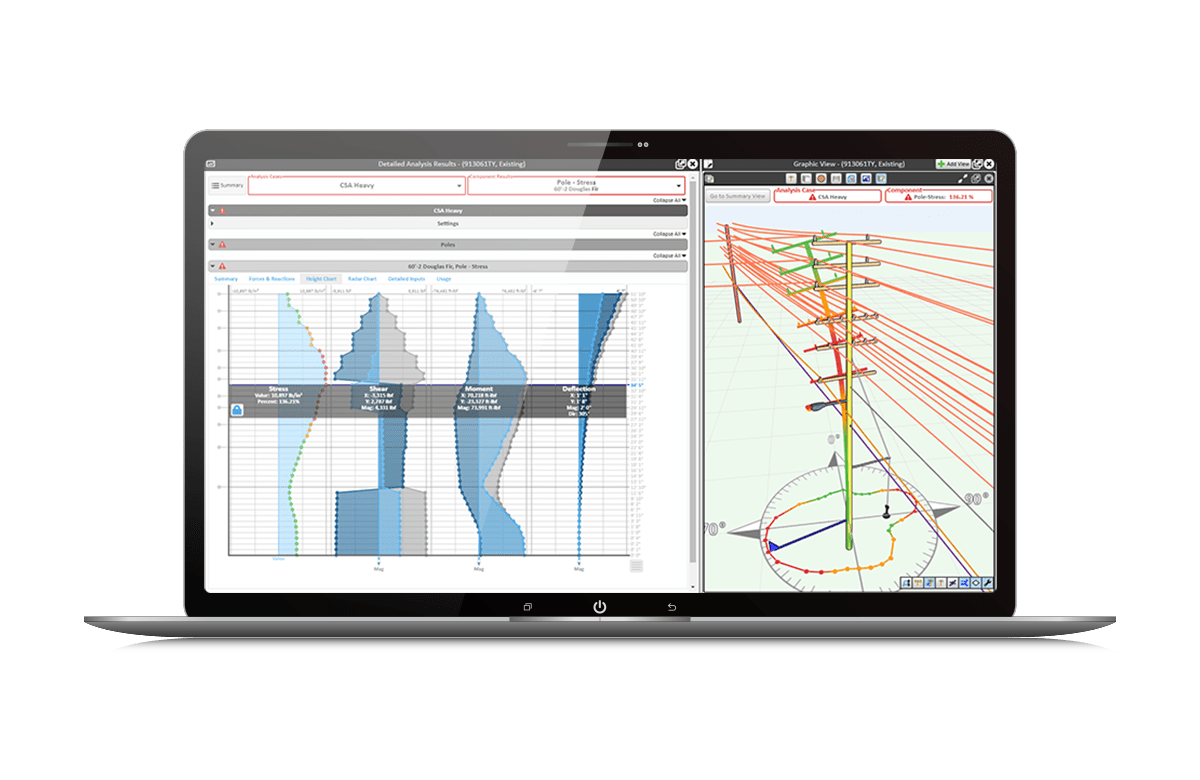Screen dimensions: 1200x780
Task: Click the wrench settings icon
Action: tap(988, 583)
